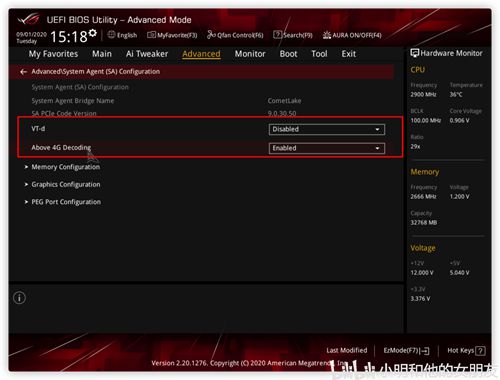500x380 pixels.
Task: Switch to Monitor tab
Action: (x=250, y=54)
